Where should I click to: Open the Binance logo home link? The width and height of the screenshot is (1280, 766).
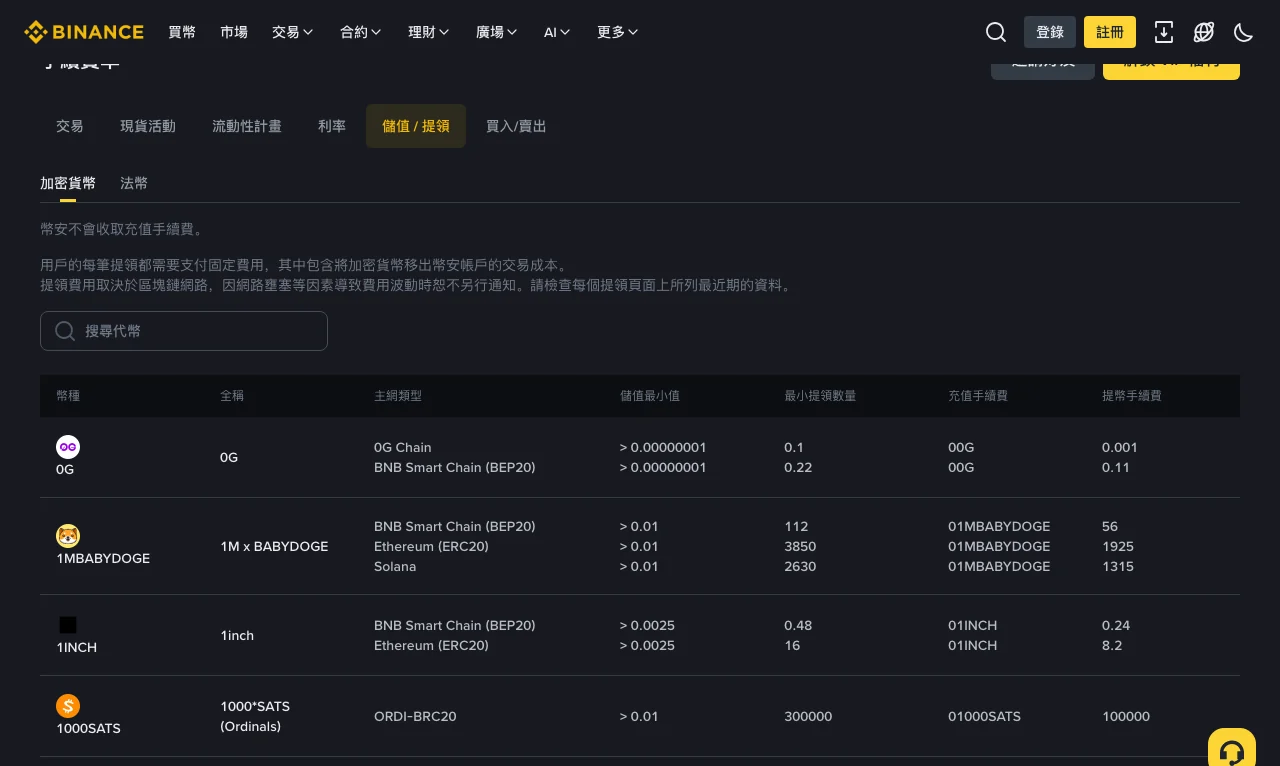(x=84, y=32)
